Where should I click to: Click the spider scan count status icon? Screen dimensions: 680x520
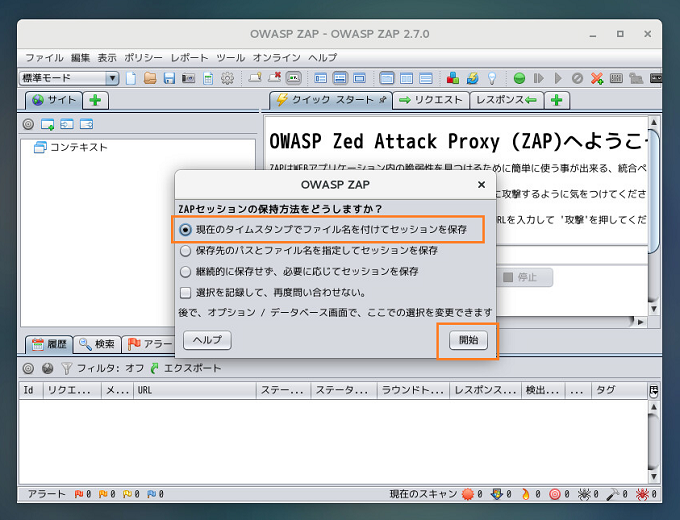585,494
